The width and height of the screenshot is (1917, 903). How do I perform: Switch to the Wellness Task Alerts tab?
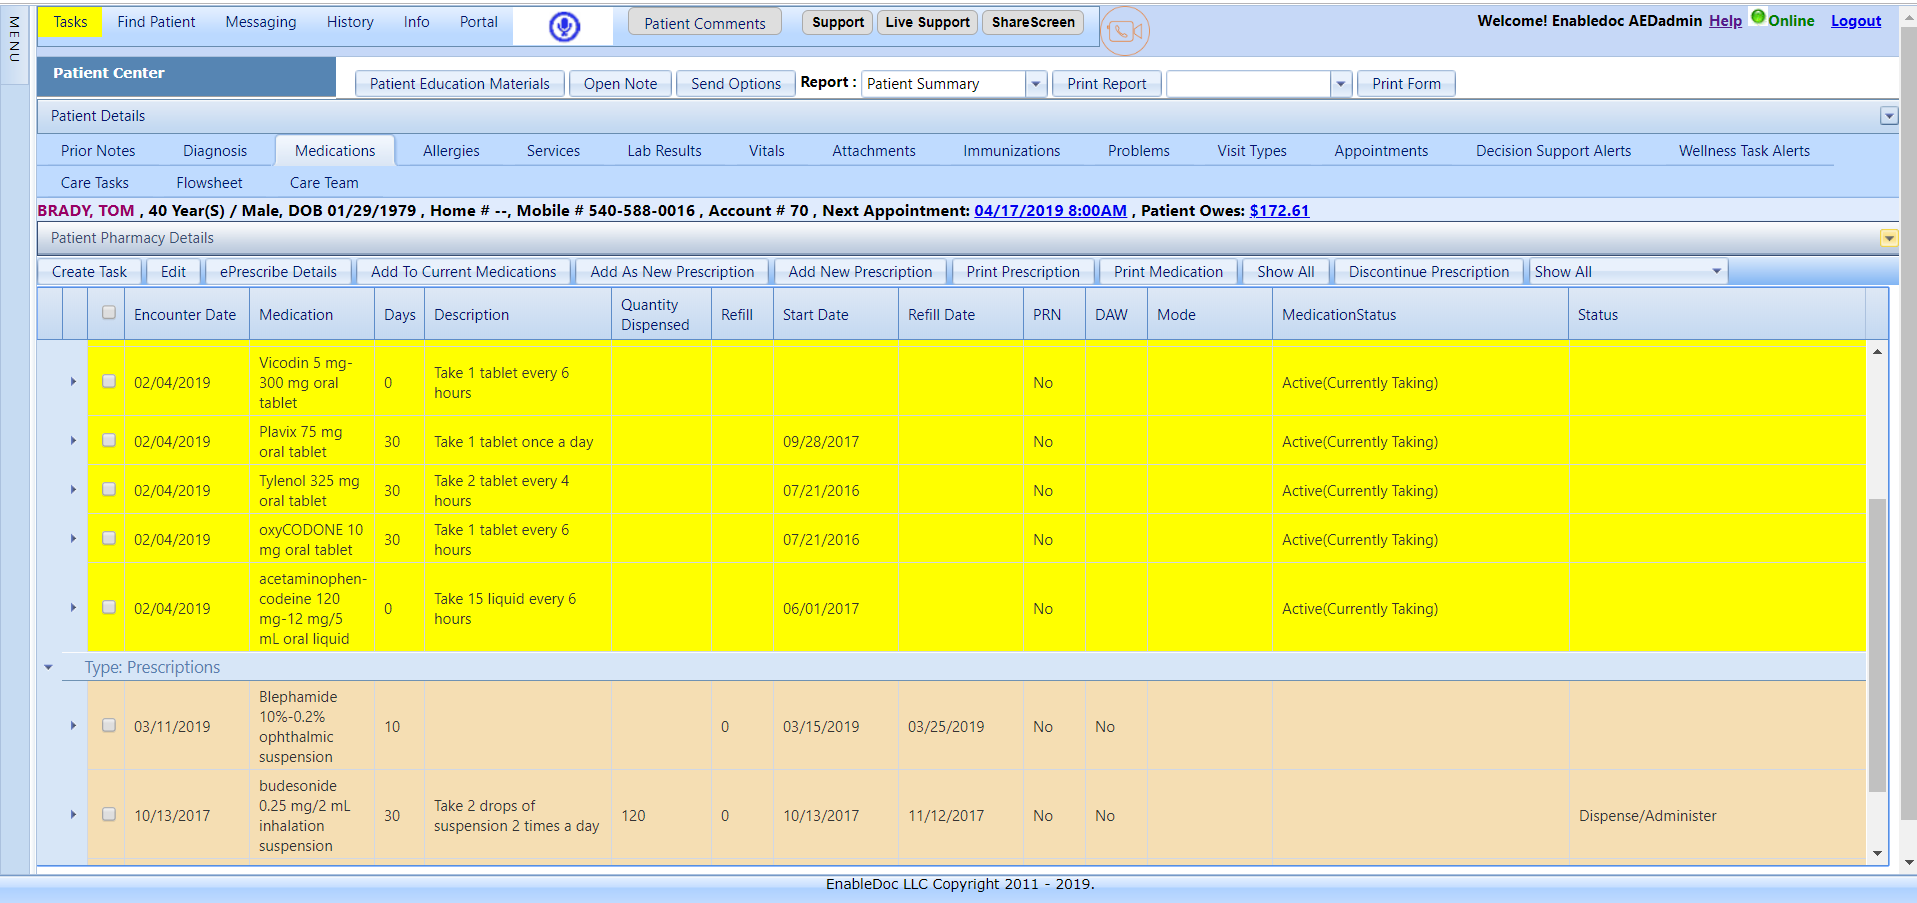tap(1744, 151)
